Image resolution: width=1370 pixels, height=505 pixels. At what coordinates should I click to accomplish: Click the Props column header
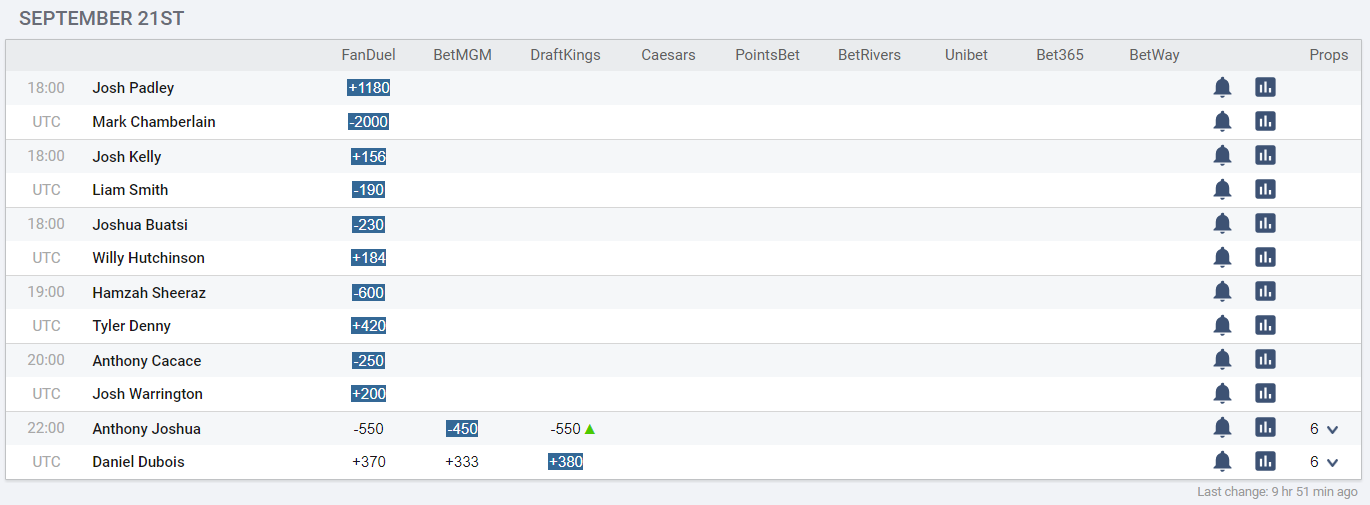1329,55
